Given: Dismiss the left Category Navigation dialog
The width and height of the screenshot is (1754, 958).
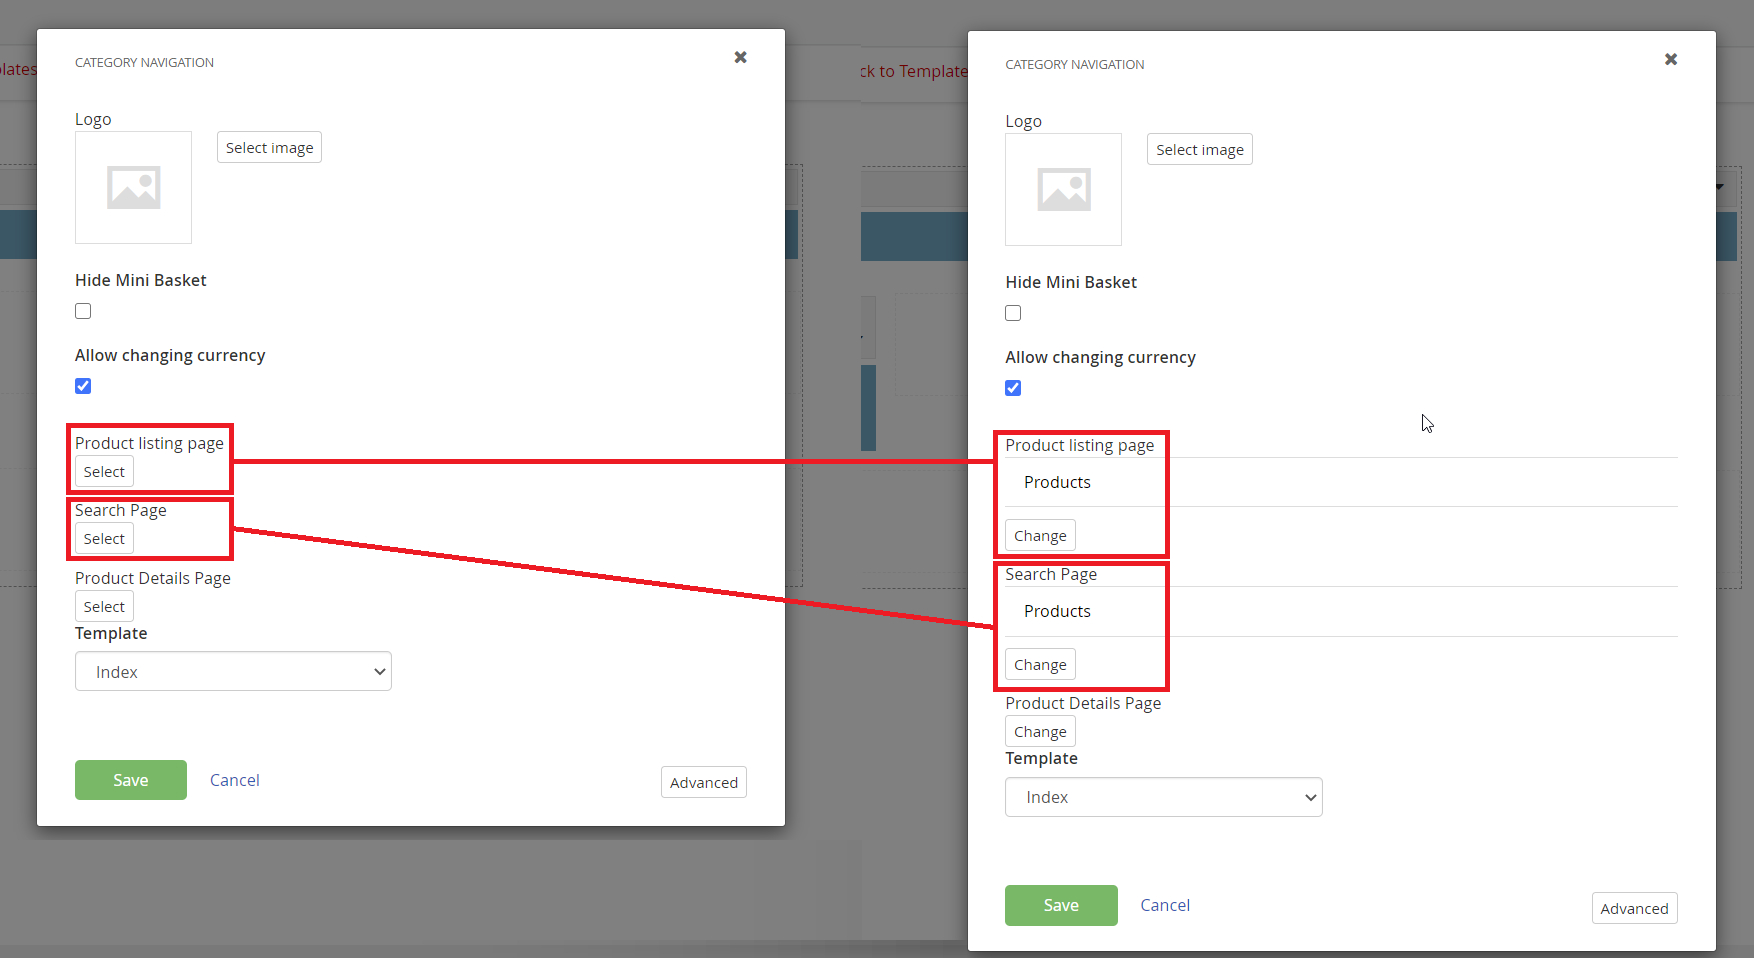Looking at the screenshot, I should (x=740, y=57).
